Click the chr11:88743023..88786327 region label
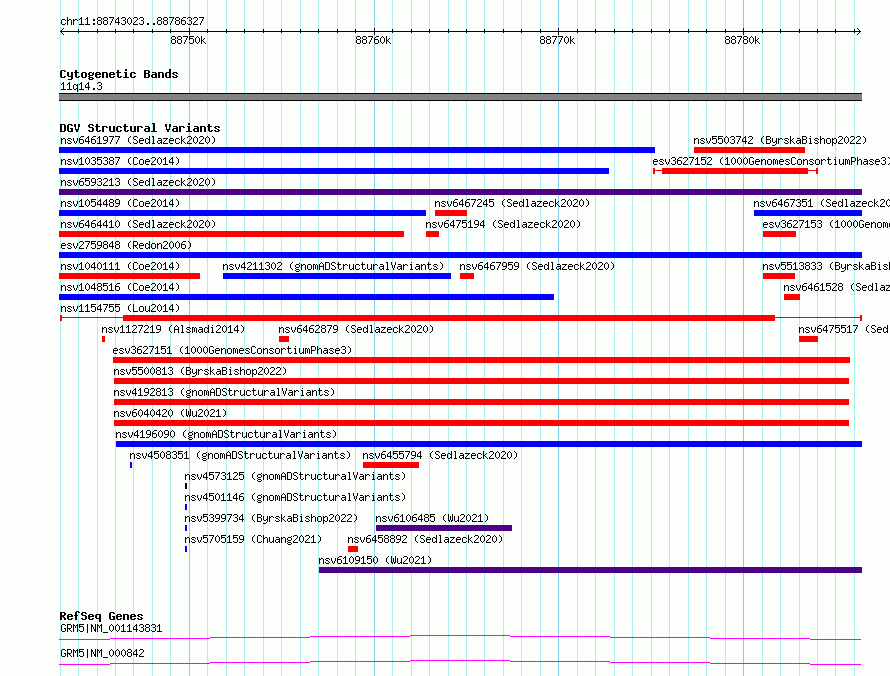 pos(132,21)
